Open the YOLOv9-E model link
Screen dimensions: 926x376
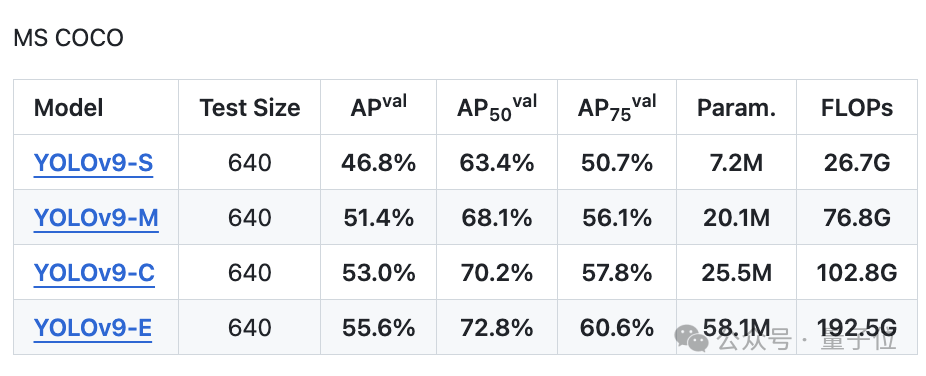click(93, 328)
